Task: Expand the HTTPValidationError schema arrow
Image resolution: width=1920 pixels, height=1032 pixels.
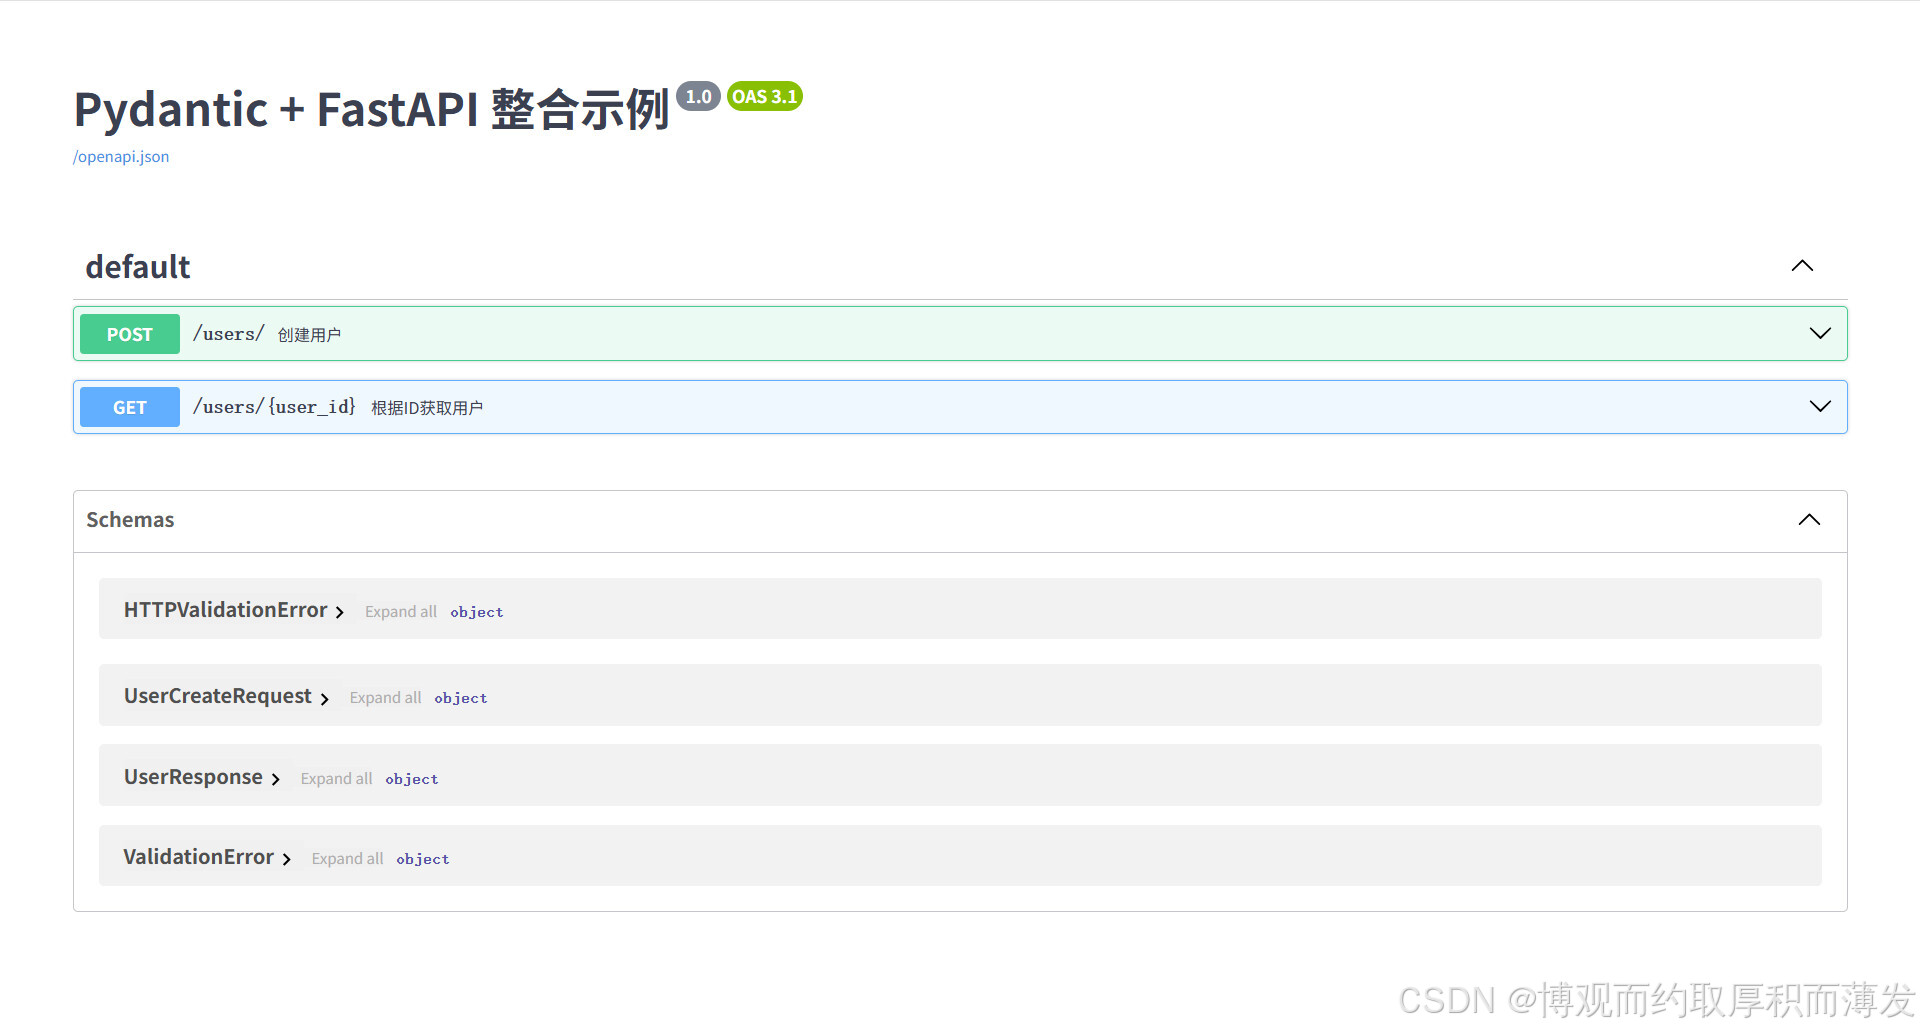Action: click(x=340, y=612)
